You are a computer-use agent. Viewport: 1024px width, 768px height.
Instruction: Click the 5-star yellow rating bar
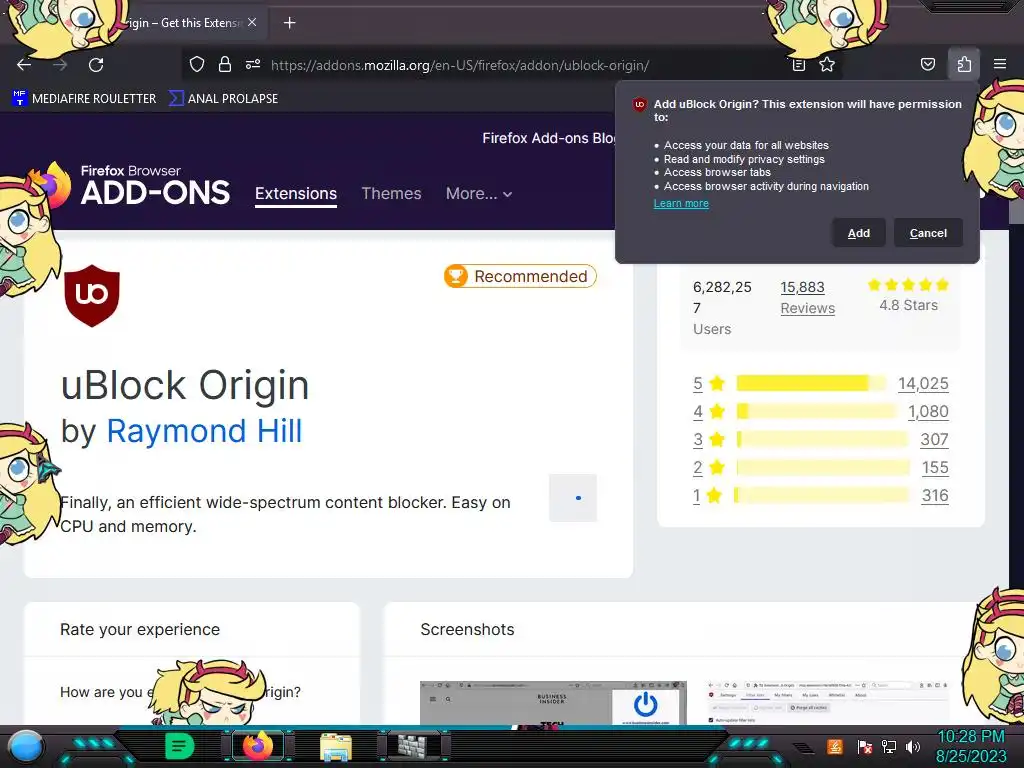(811, 383)
